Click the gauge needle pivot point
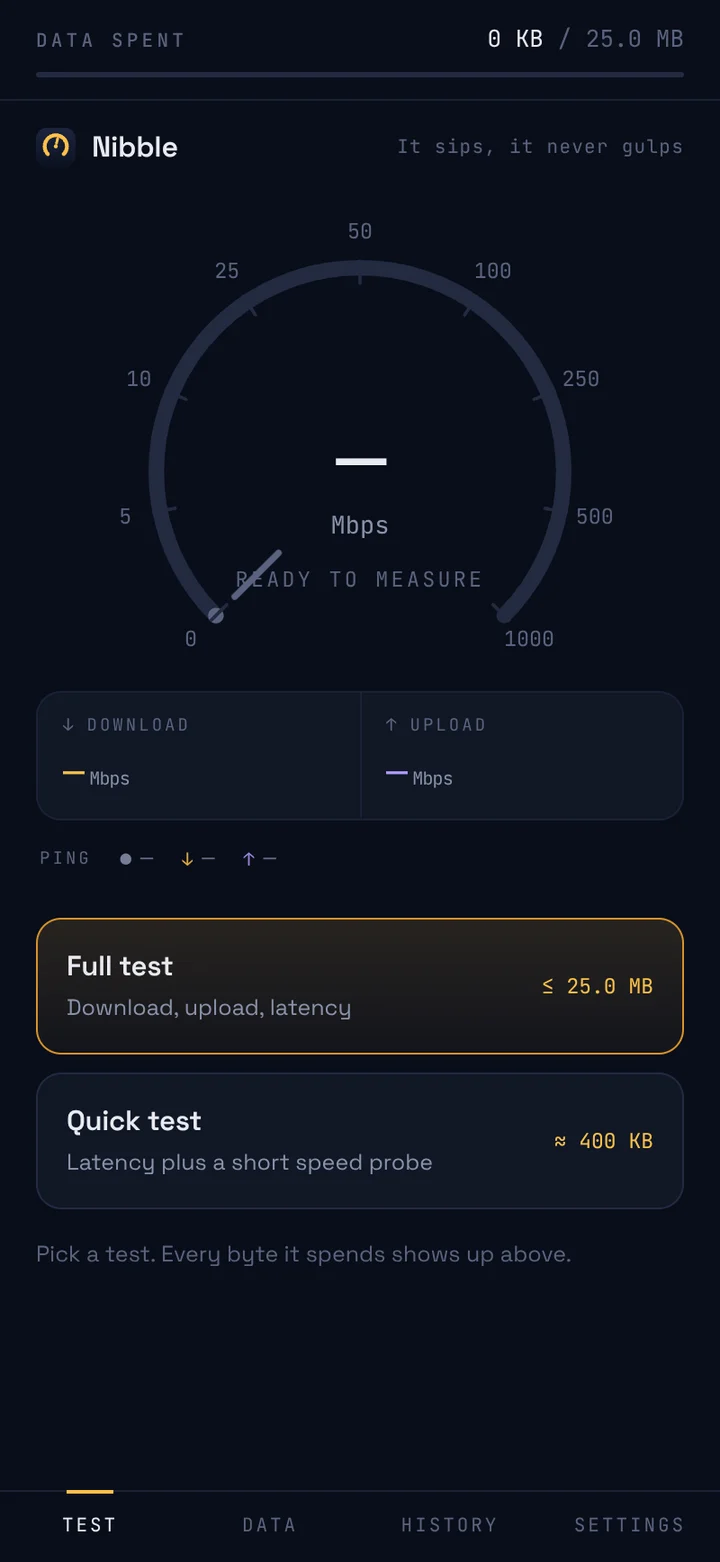This screenshot has width=720, height=1562. point(215,615)
